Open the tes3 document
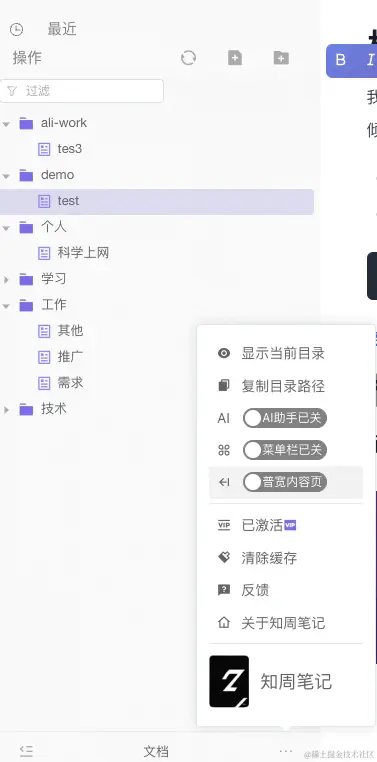The height and width of the screenshot is (762, 377). (x=69, y=149)
